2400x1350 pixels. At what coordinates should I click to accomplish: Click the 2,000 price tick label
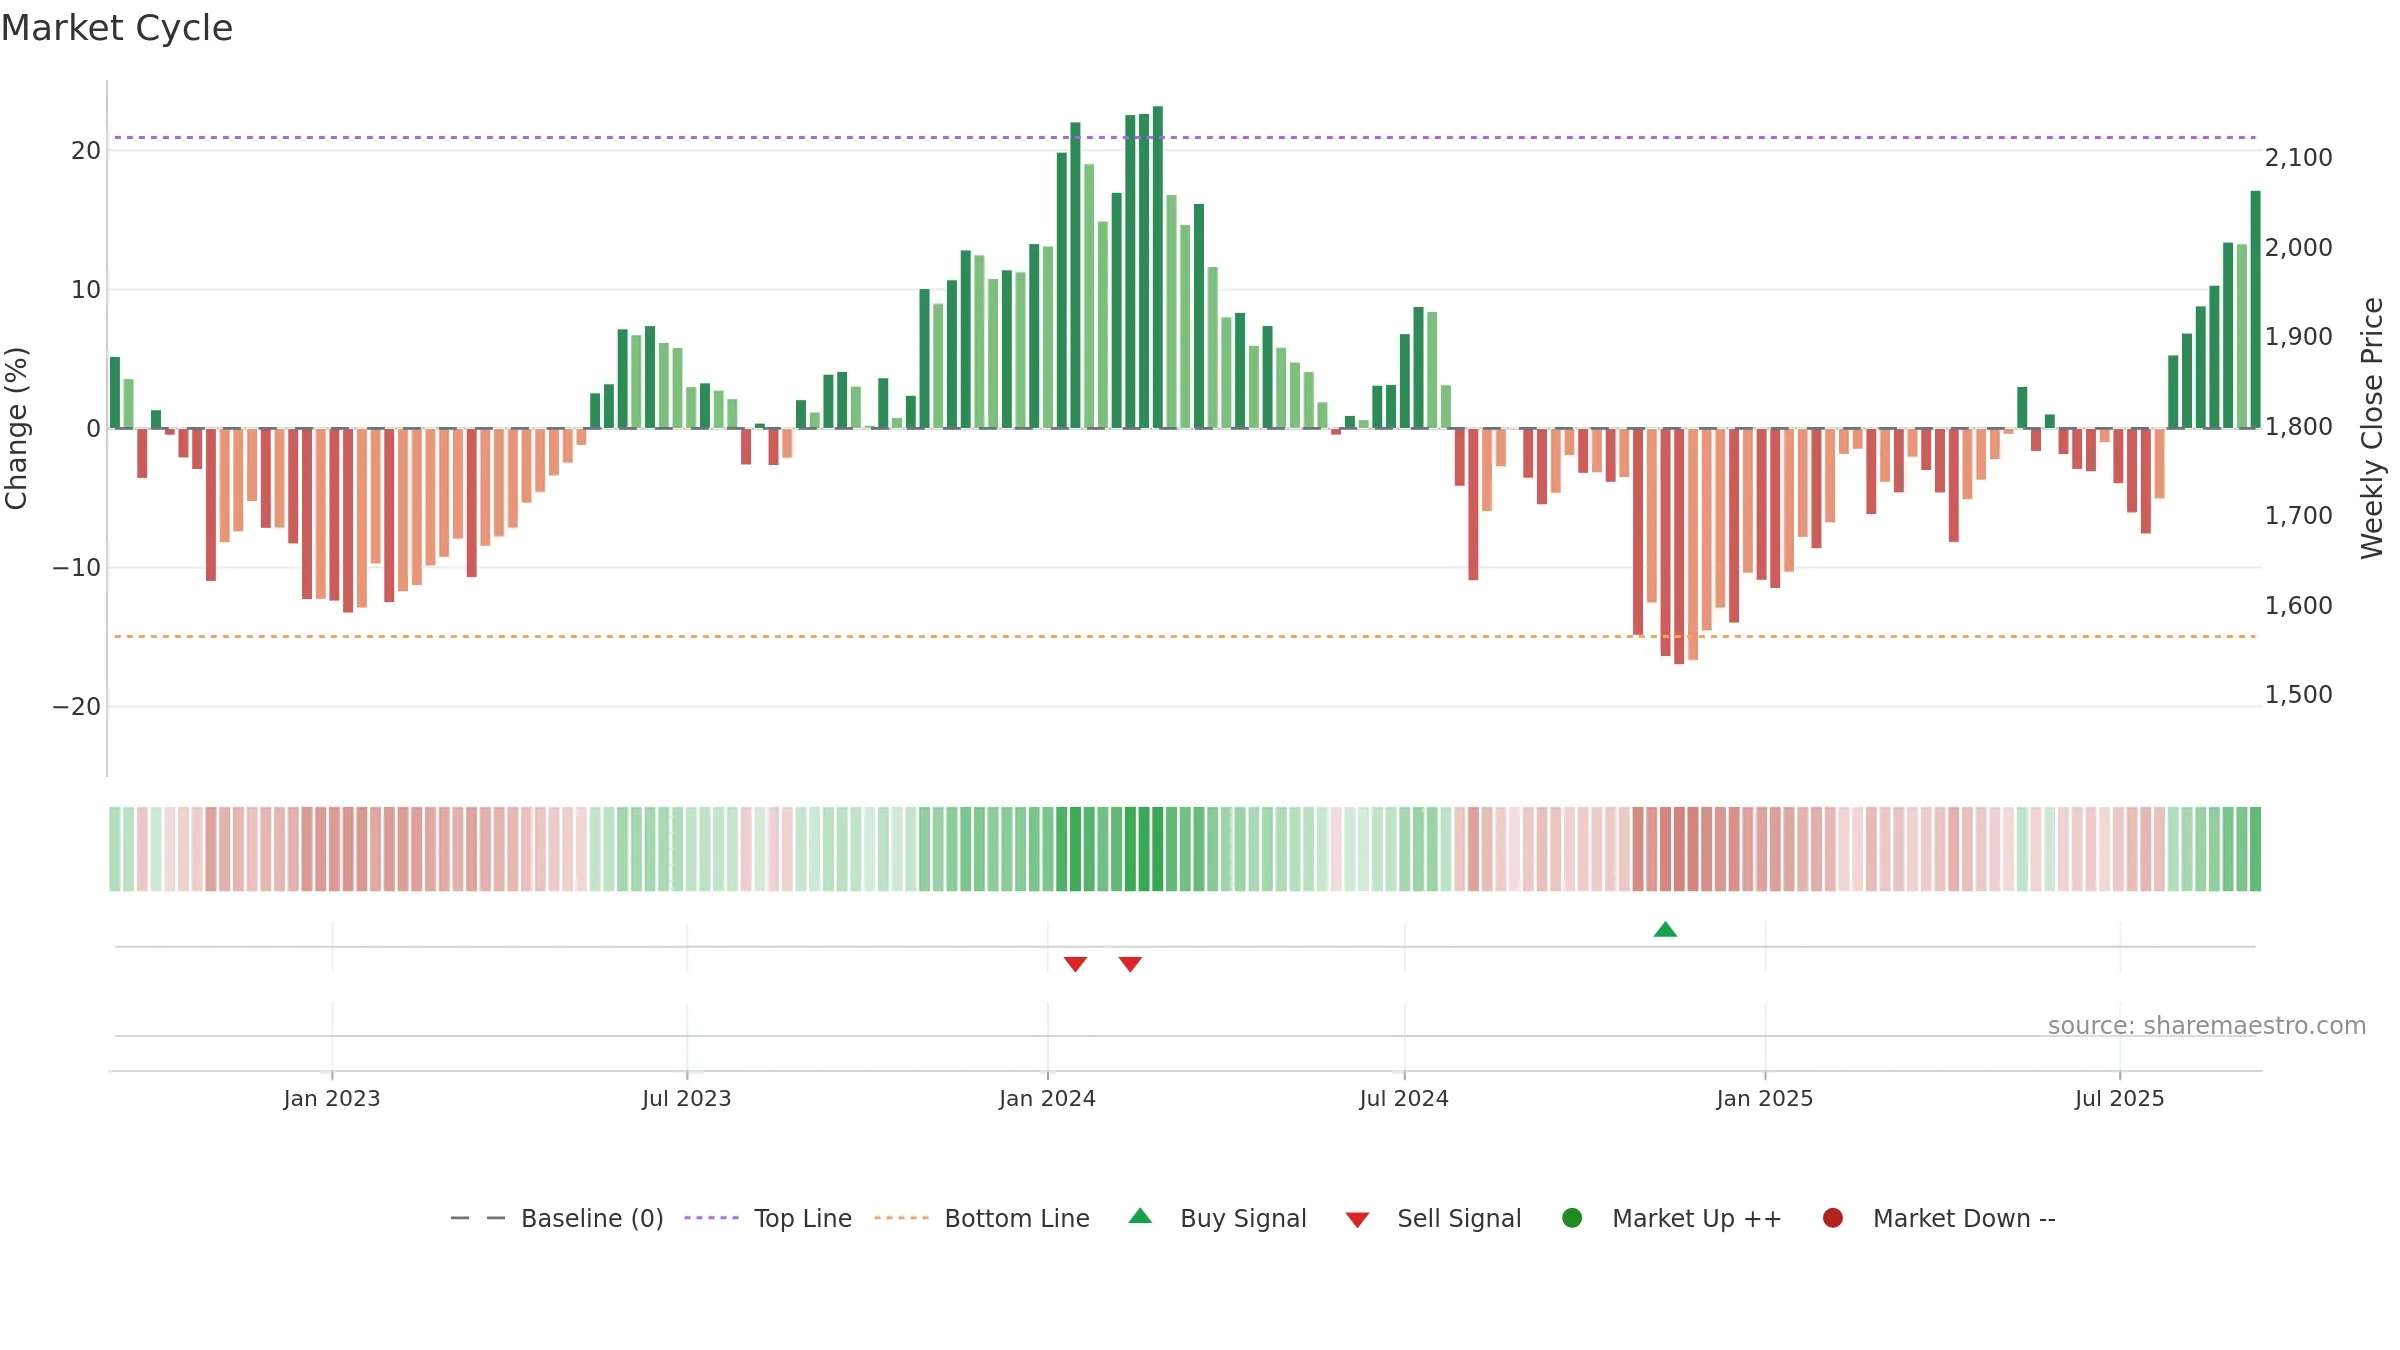[2299, 247]
